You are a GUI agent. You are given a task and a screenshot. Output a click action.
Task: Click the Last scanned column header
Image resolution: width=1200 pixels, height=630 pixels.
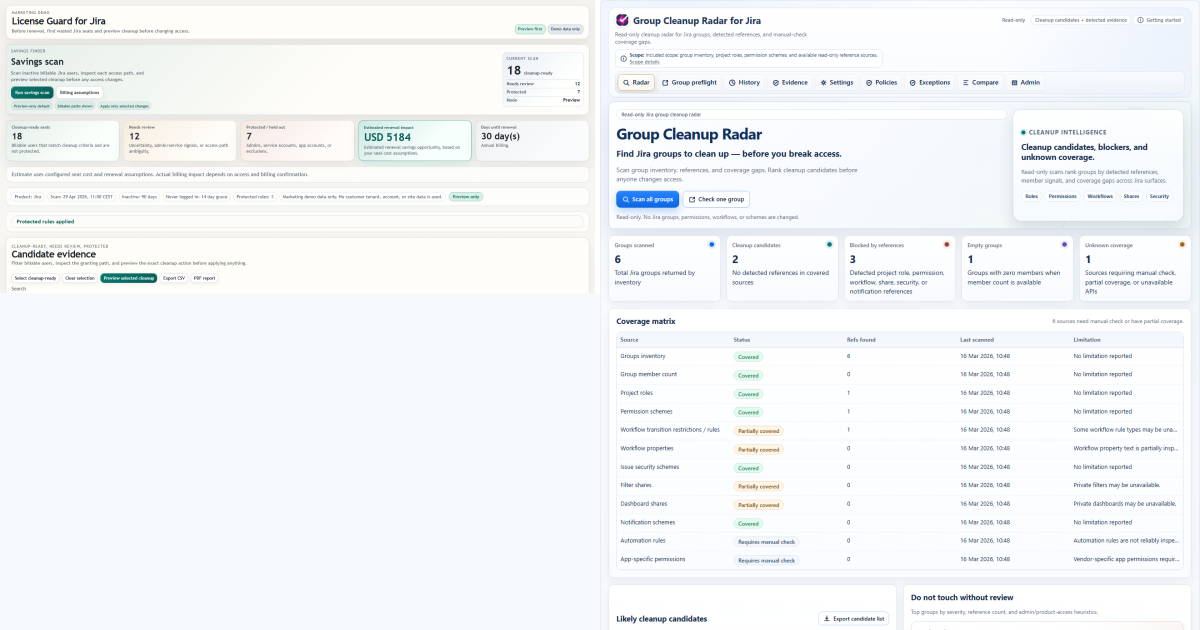coord(976,340)
